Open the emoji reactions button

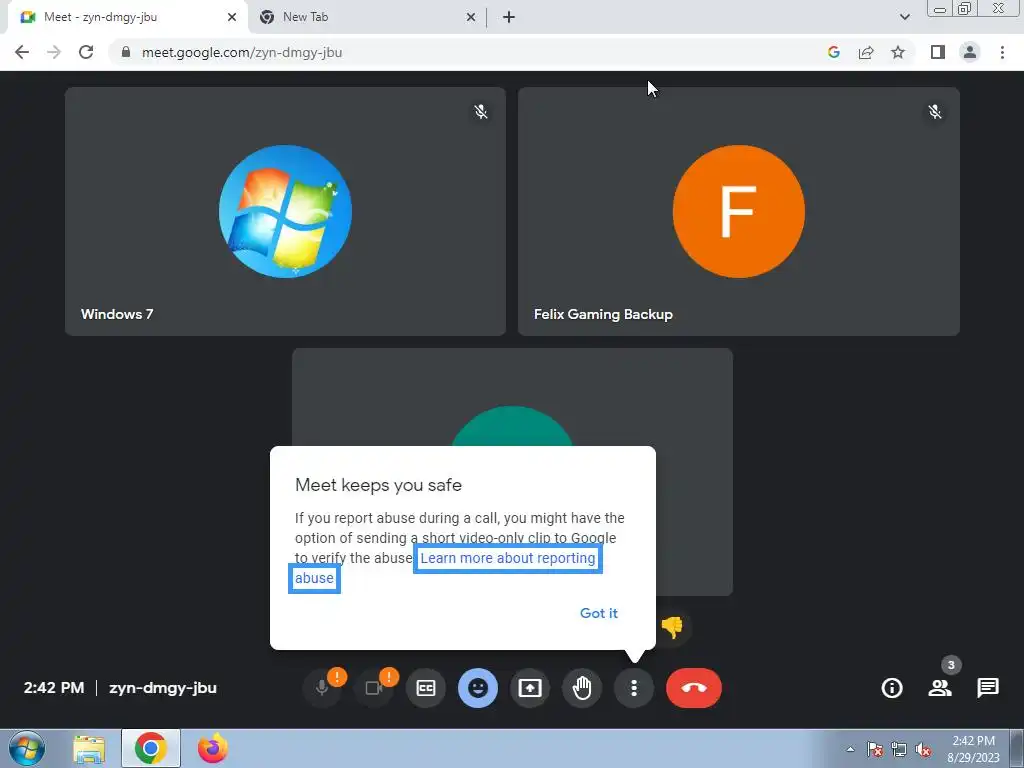point(478,688)
